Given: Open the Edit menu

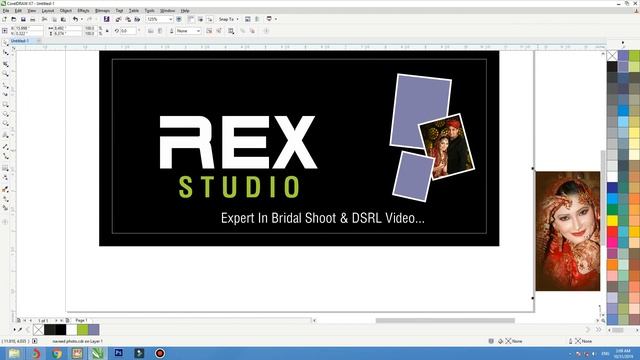Looking at the screenshot, I should [18, 11].
